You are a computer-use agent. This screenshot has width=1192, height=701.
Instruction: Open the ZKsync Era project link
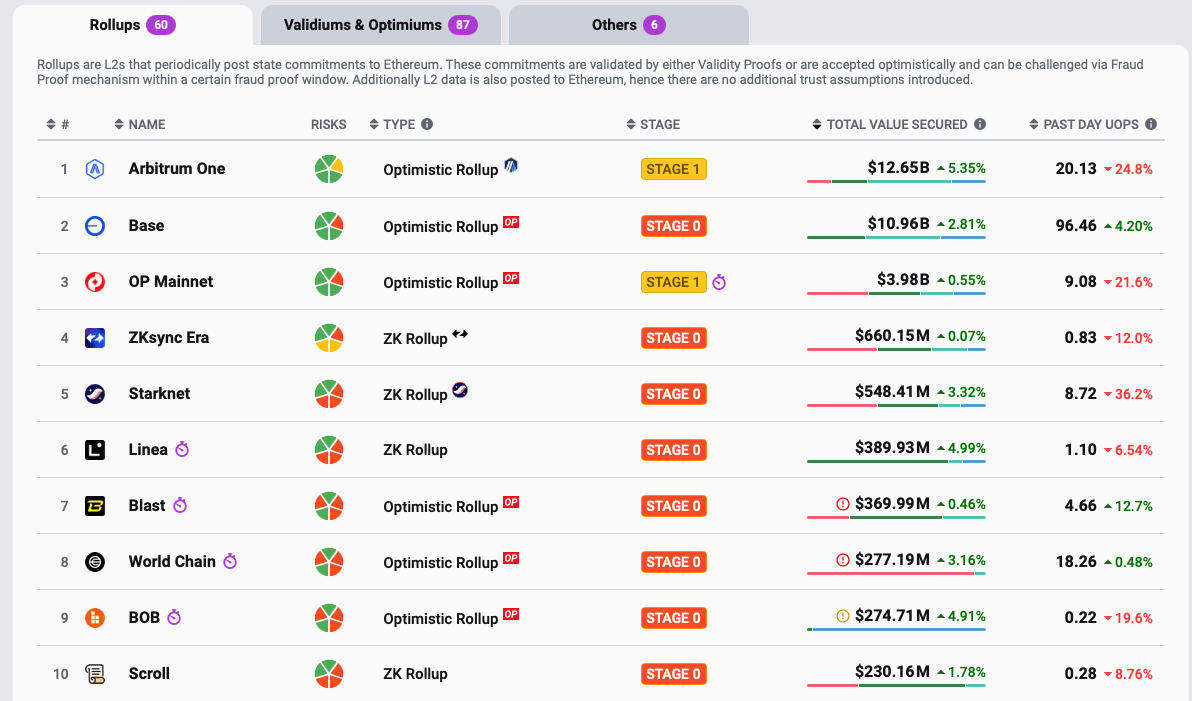point(169,338)
